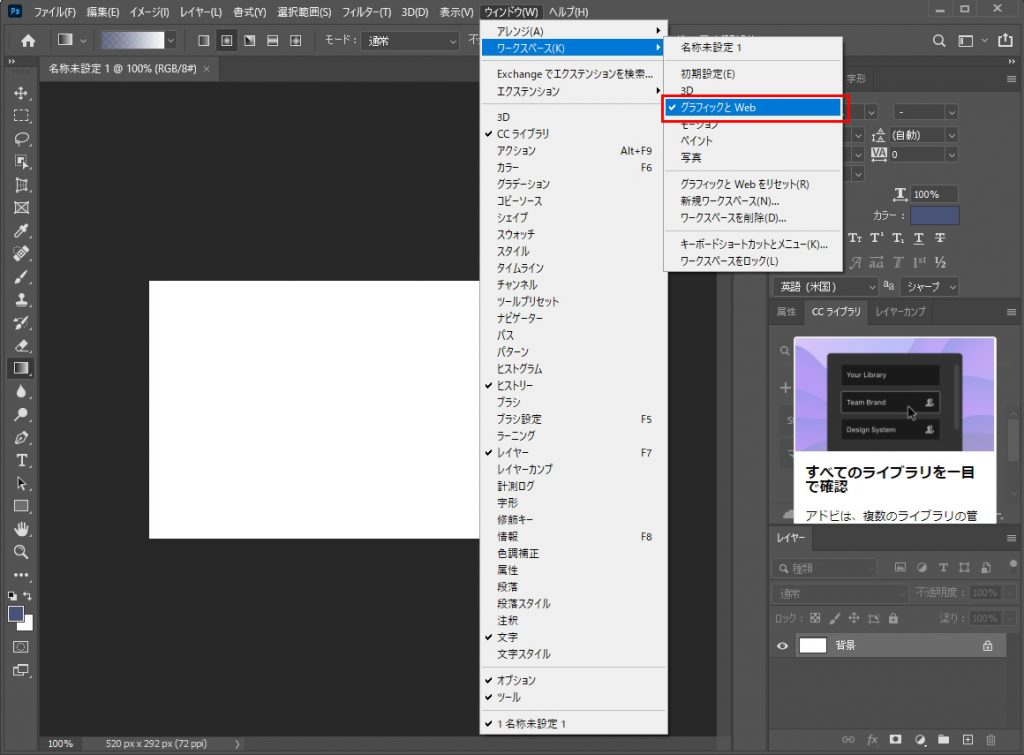
Task: Choose 写真 workspace from submenu
Action: tap(691, 158)
